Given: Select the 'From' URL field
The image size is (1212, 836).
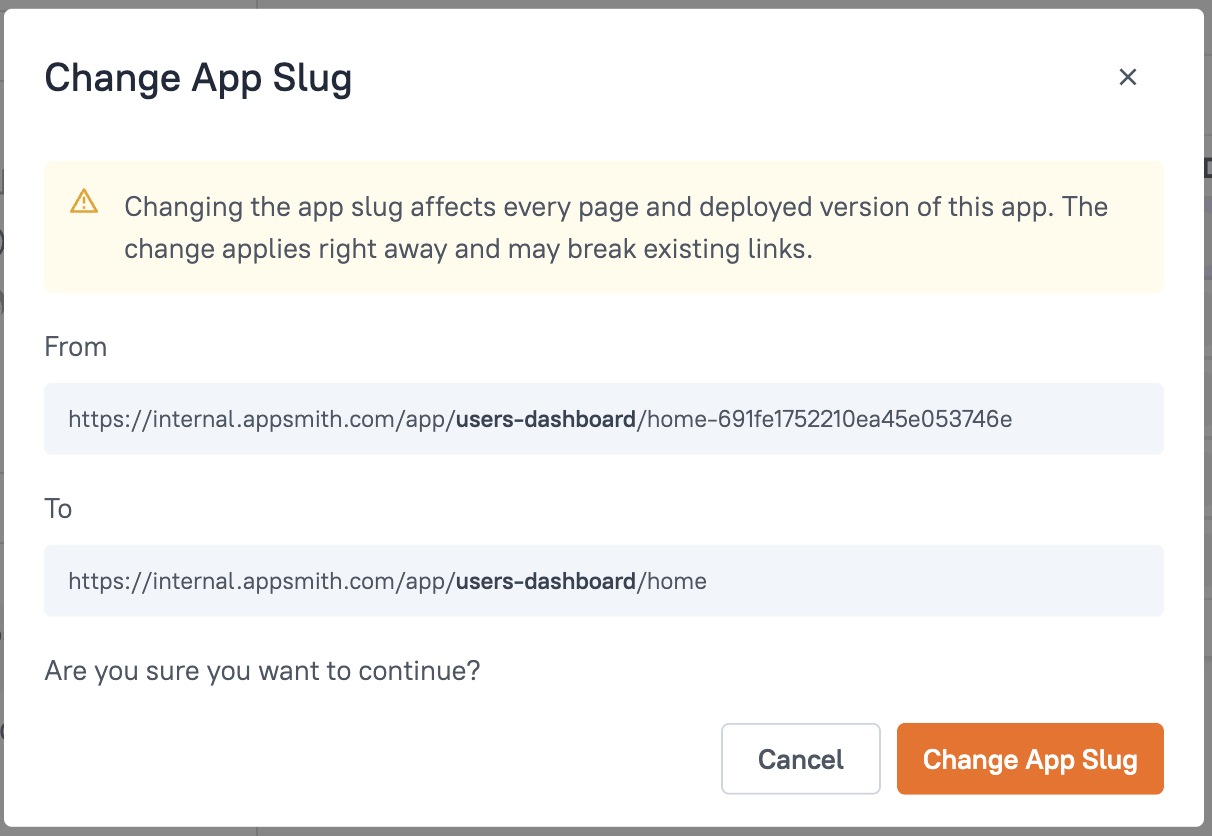Looking at the screenshot, I should click(x=604, y=419).
